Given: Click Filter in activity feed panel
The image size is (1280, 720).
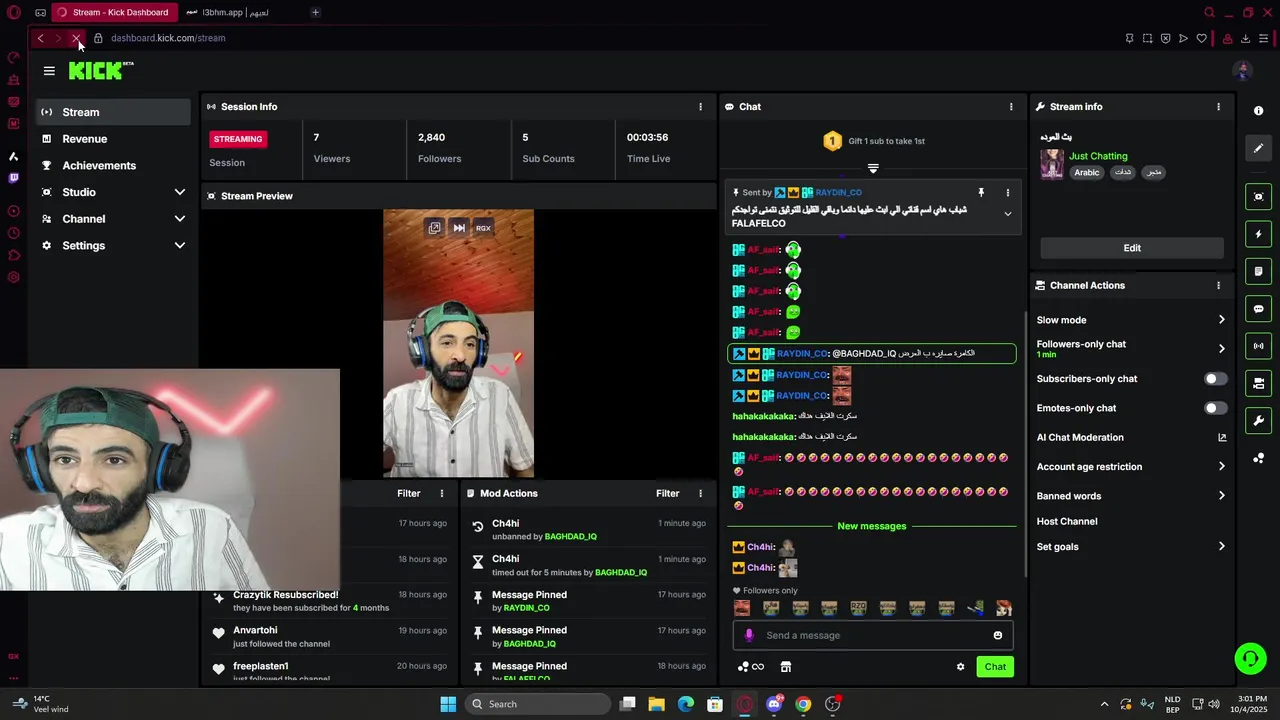Looking at the screenshot, I should [409, 493].
